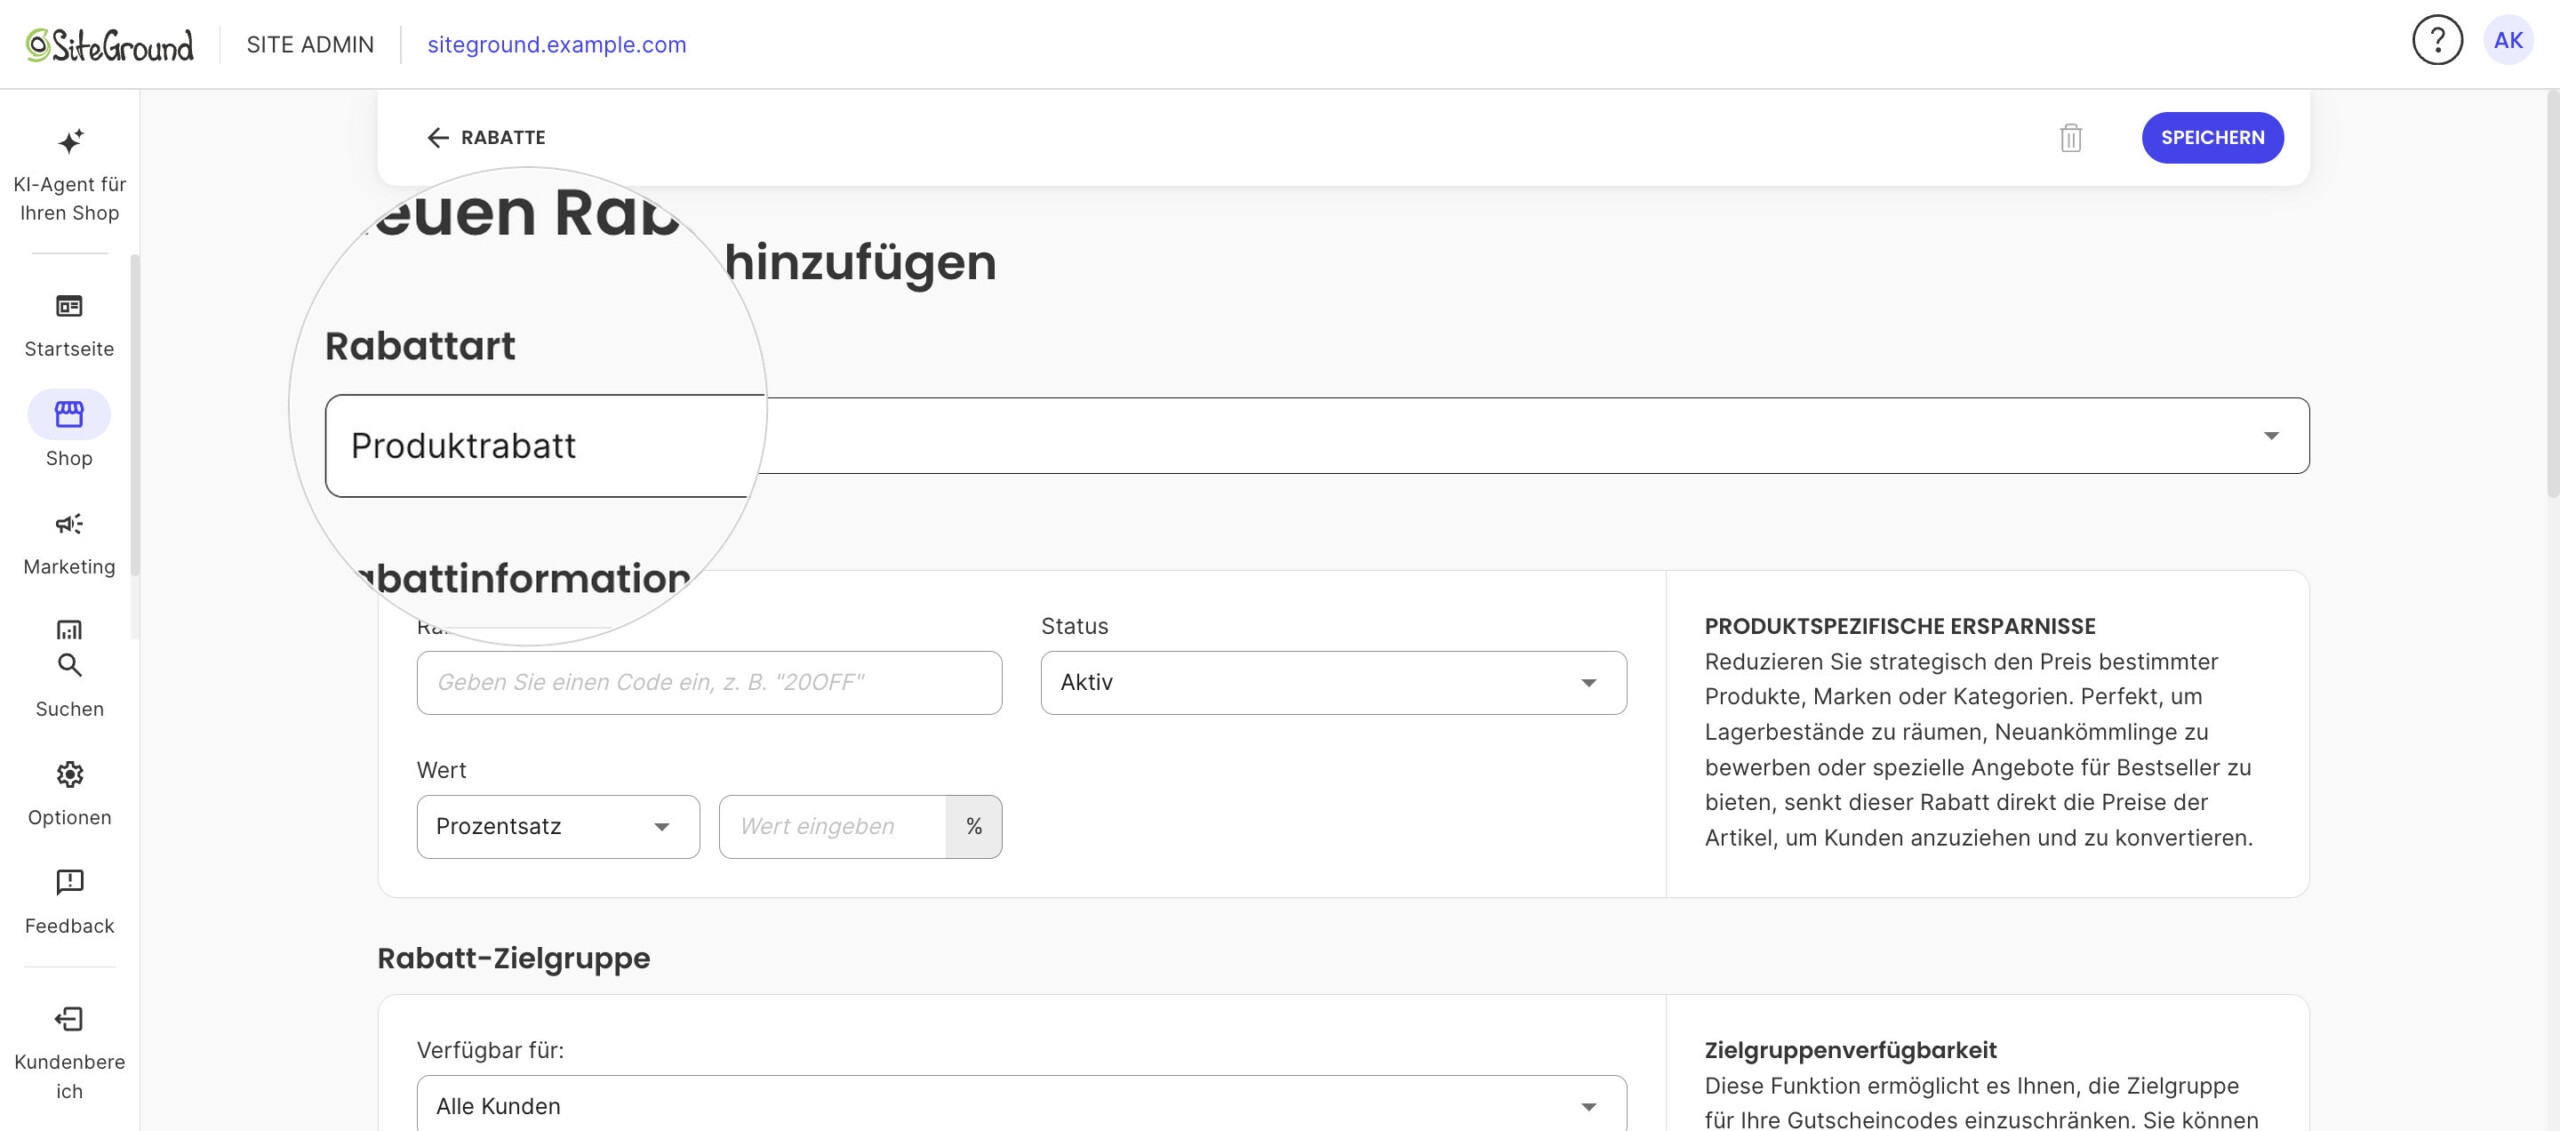Click the sidebar scrollbar handle

coord(135,415)
